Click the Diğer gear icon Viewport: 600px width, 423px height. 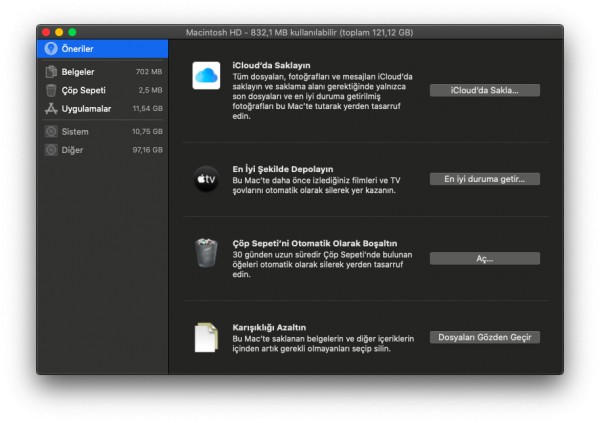51,150
